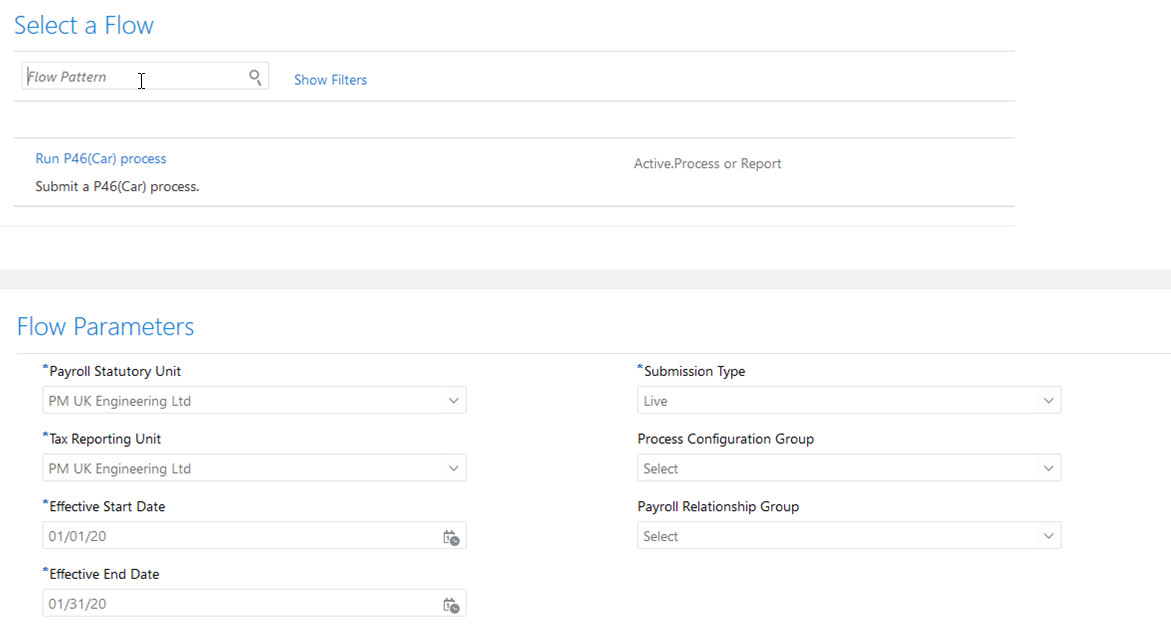Expand the Payroll Relationship Group dropdown
1171x631 pixels.
[1048, 537]
